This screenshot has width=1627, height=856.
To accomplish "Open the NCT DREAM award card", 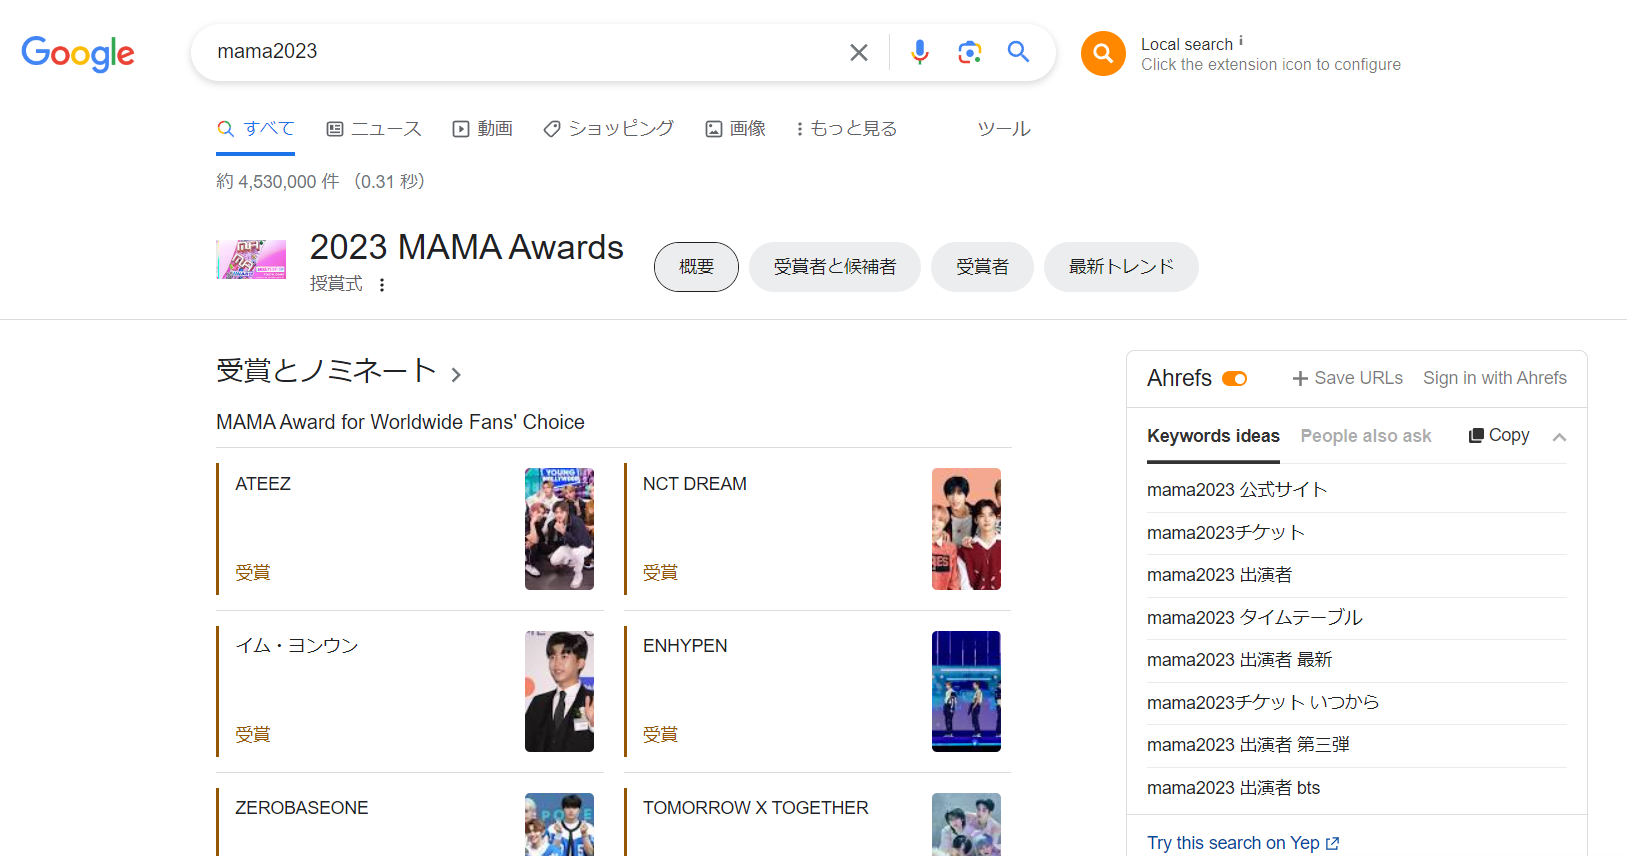I will [817, 529].
